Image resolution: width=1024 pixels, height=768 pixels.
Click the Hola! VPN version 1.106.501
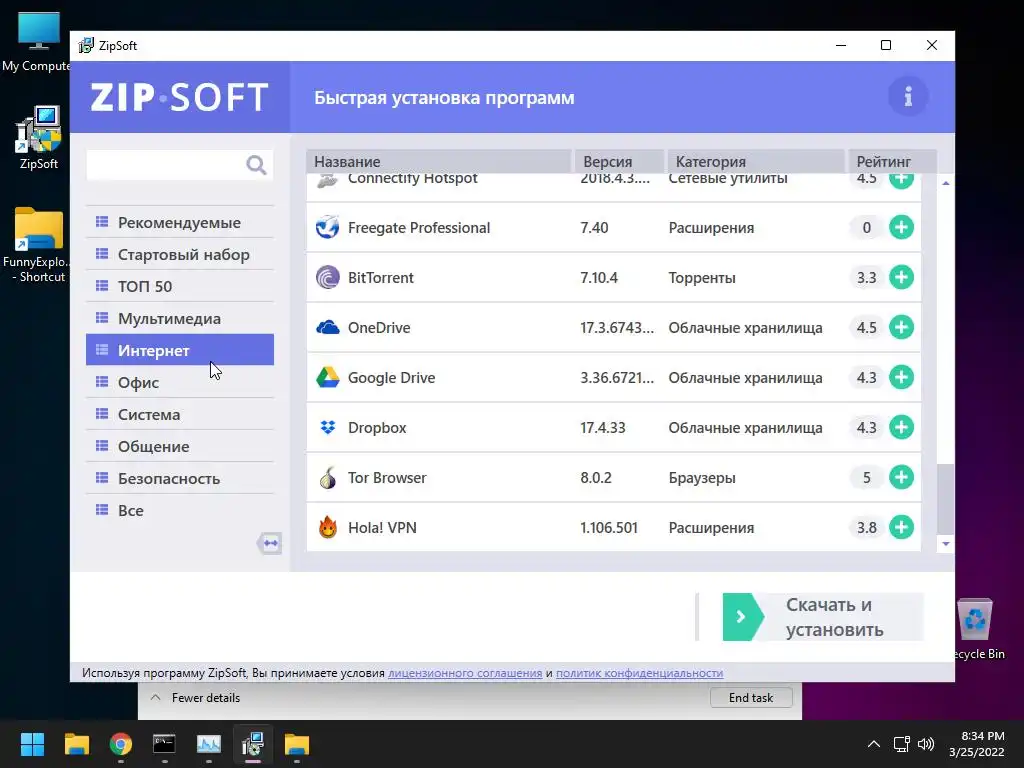(x=609, y=528)
